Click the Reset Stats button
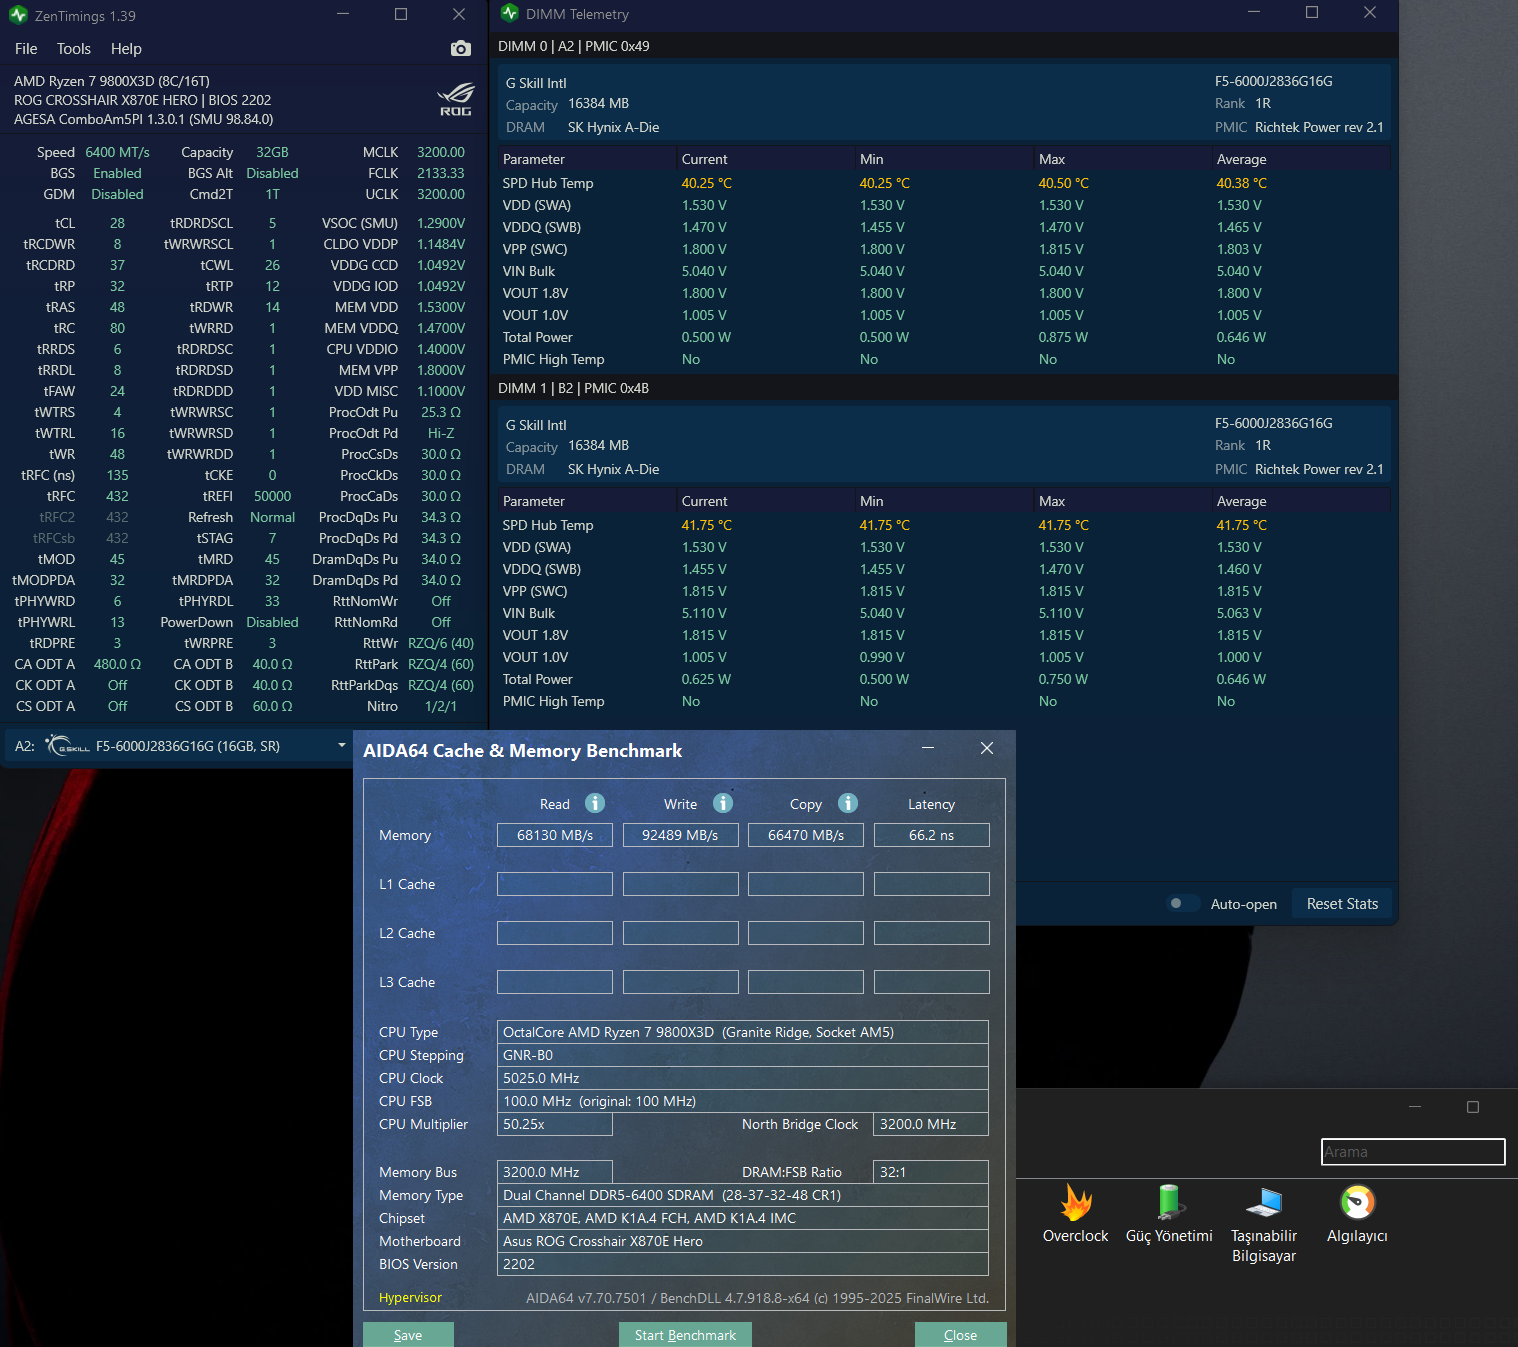Image resolution: width=1518 pixels, height=1347 pixels. [x=1342, y=904]
